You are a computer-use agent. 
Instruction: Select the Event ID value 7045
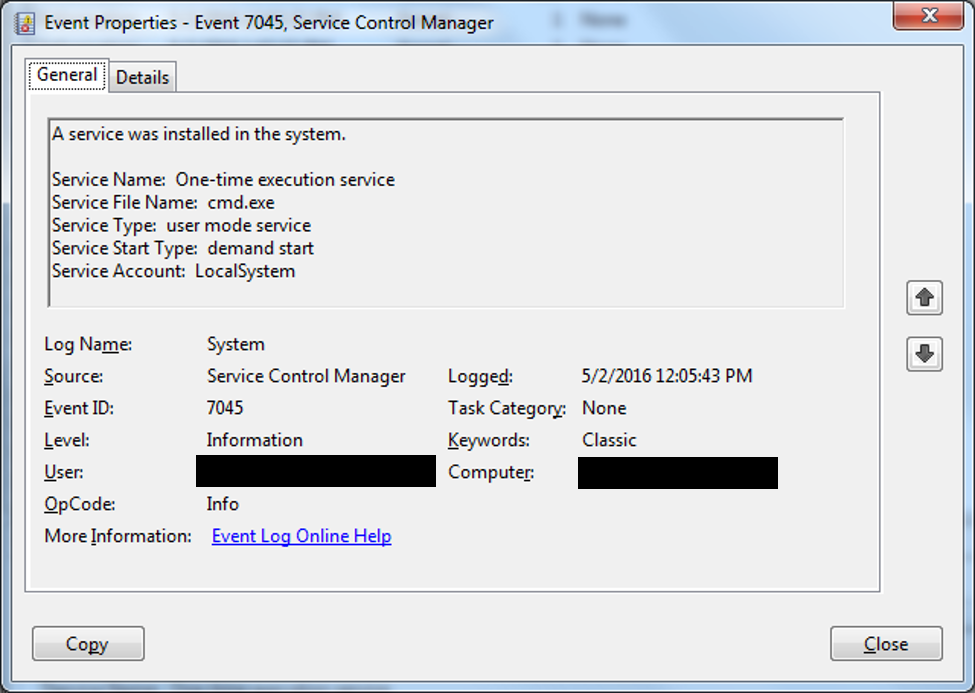tap(225, 408)
